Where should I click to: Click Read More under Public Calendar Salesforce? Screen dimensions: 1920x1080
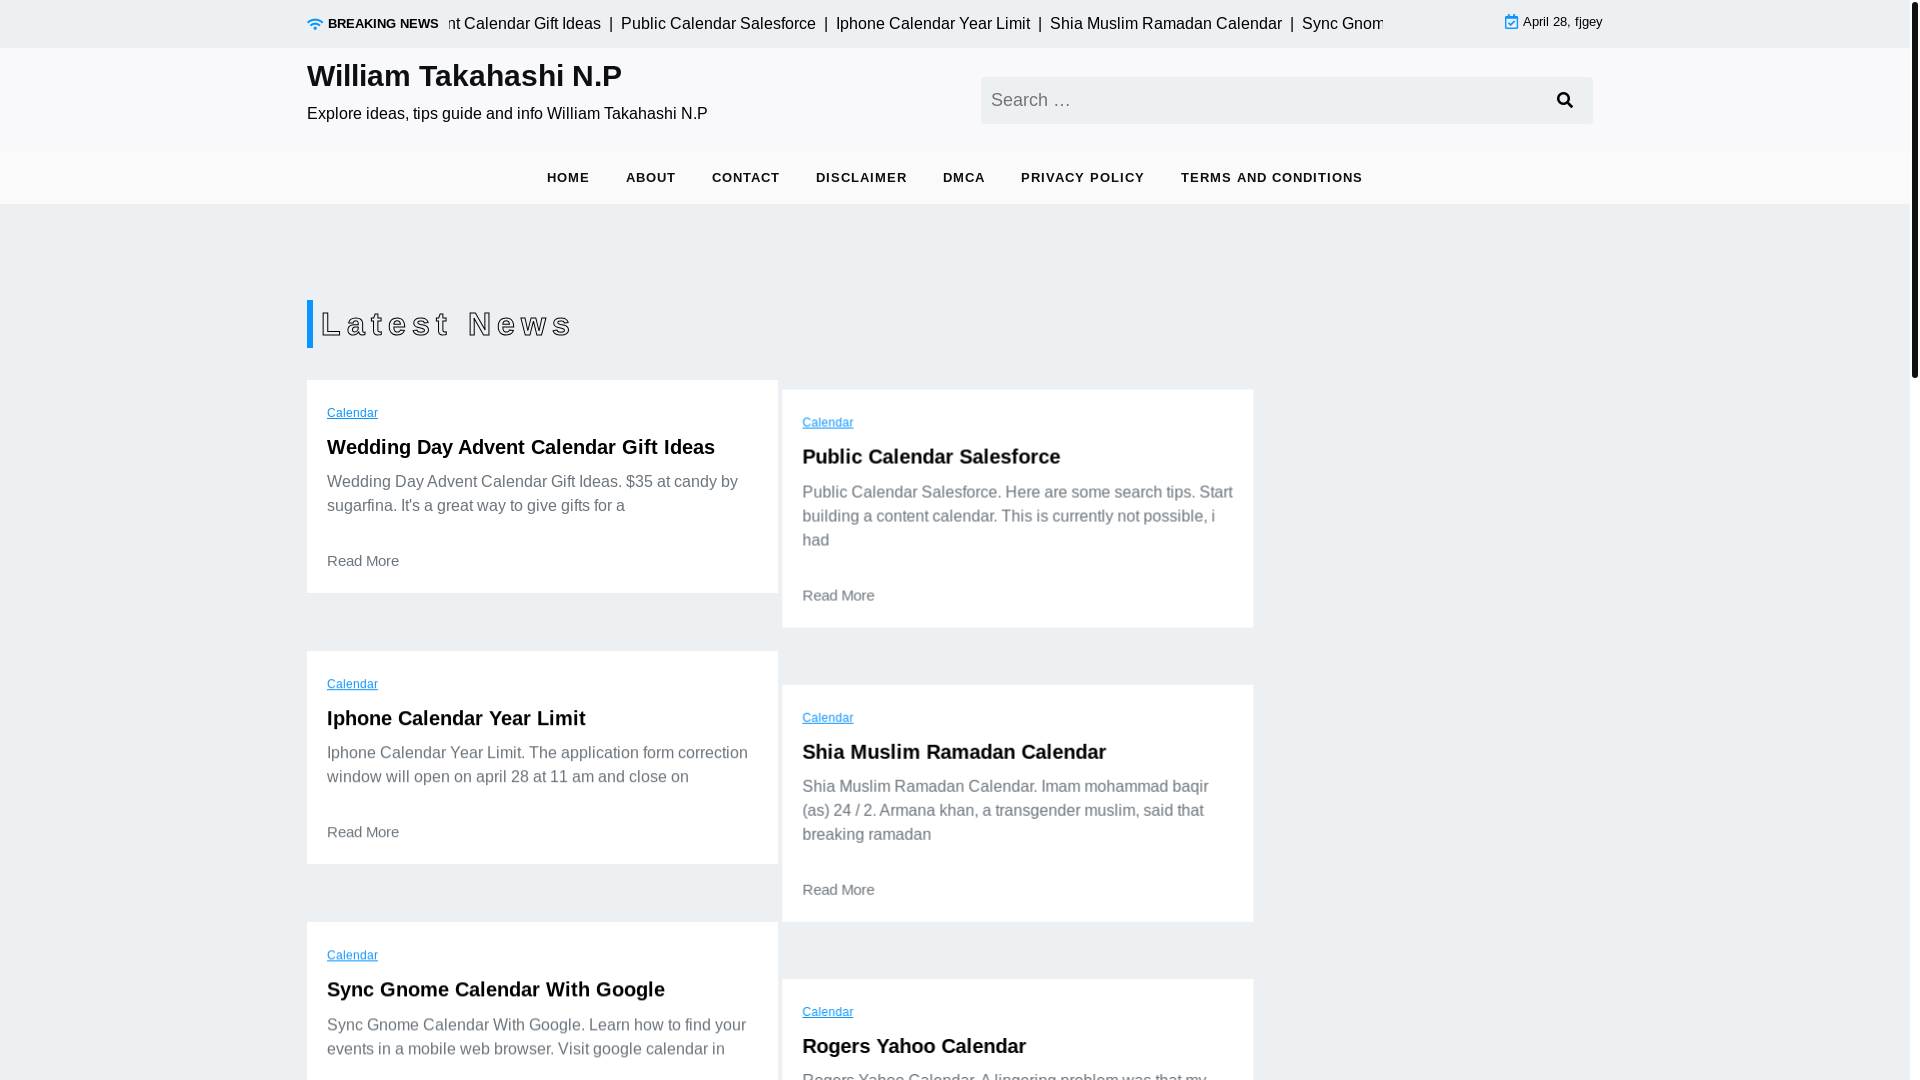coord(838,595)
